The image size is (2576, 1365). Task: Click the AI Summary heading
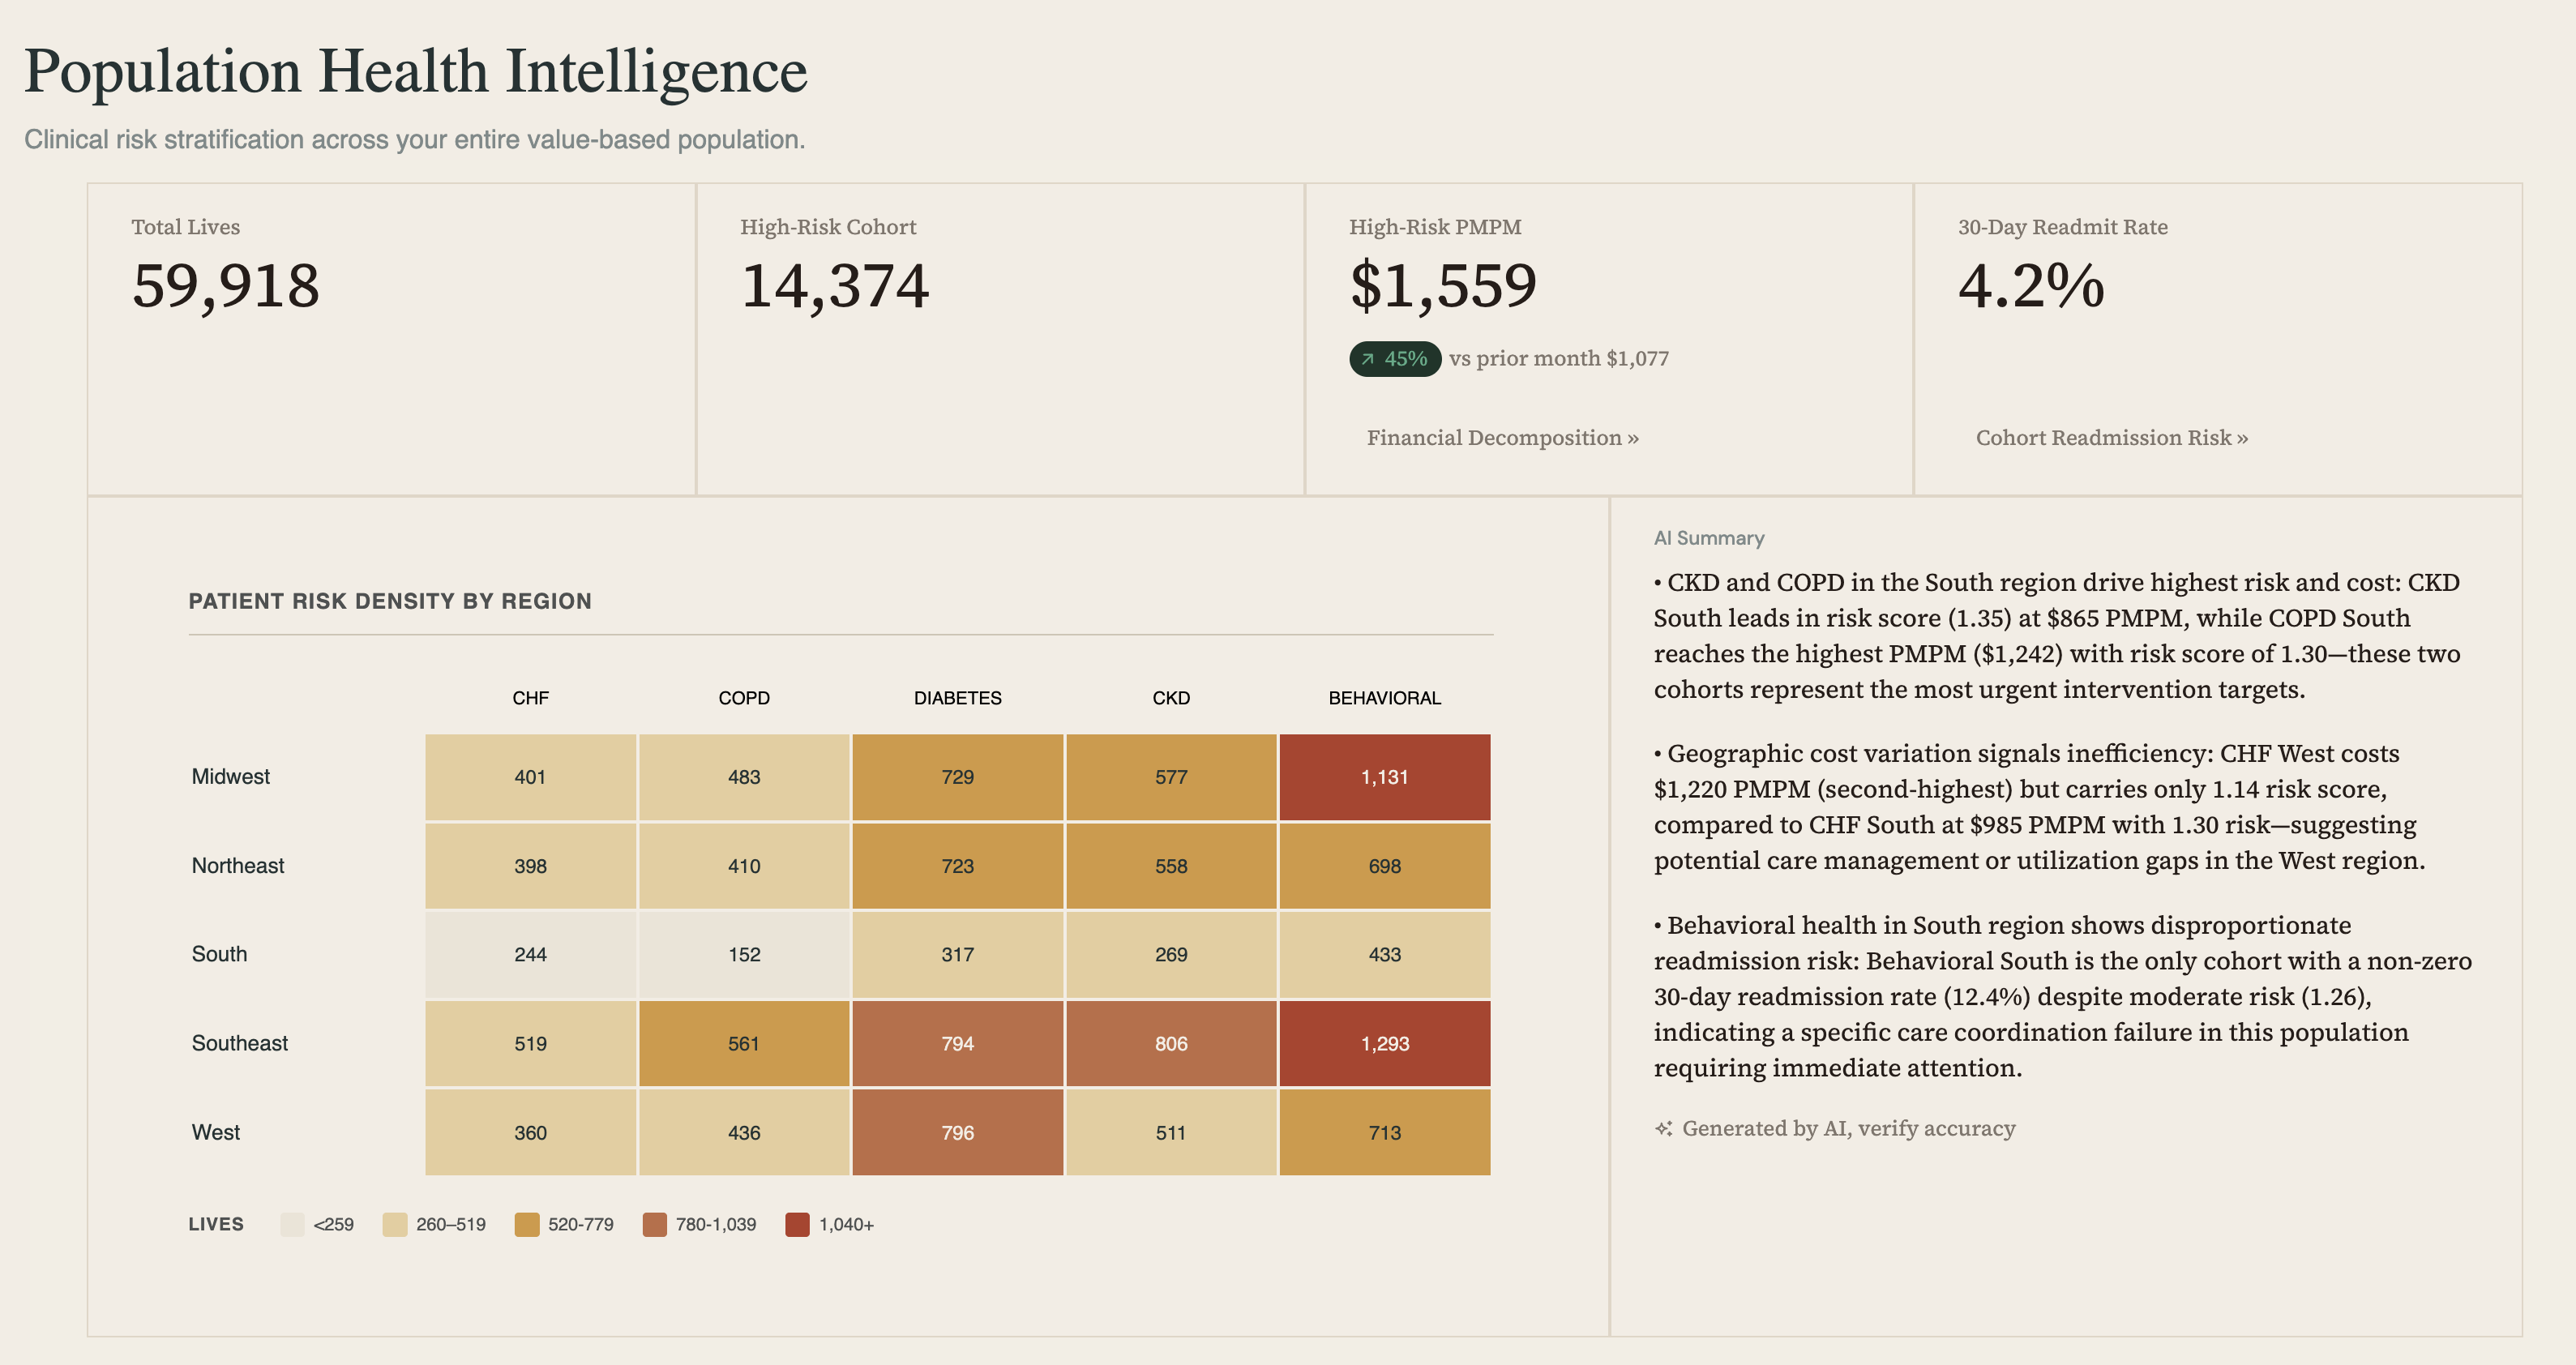(x=1709, y=538)
